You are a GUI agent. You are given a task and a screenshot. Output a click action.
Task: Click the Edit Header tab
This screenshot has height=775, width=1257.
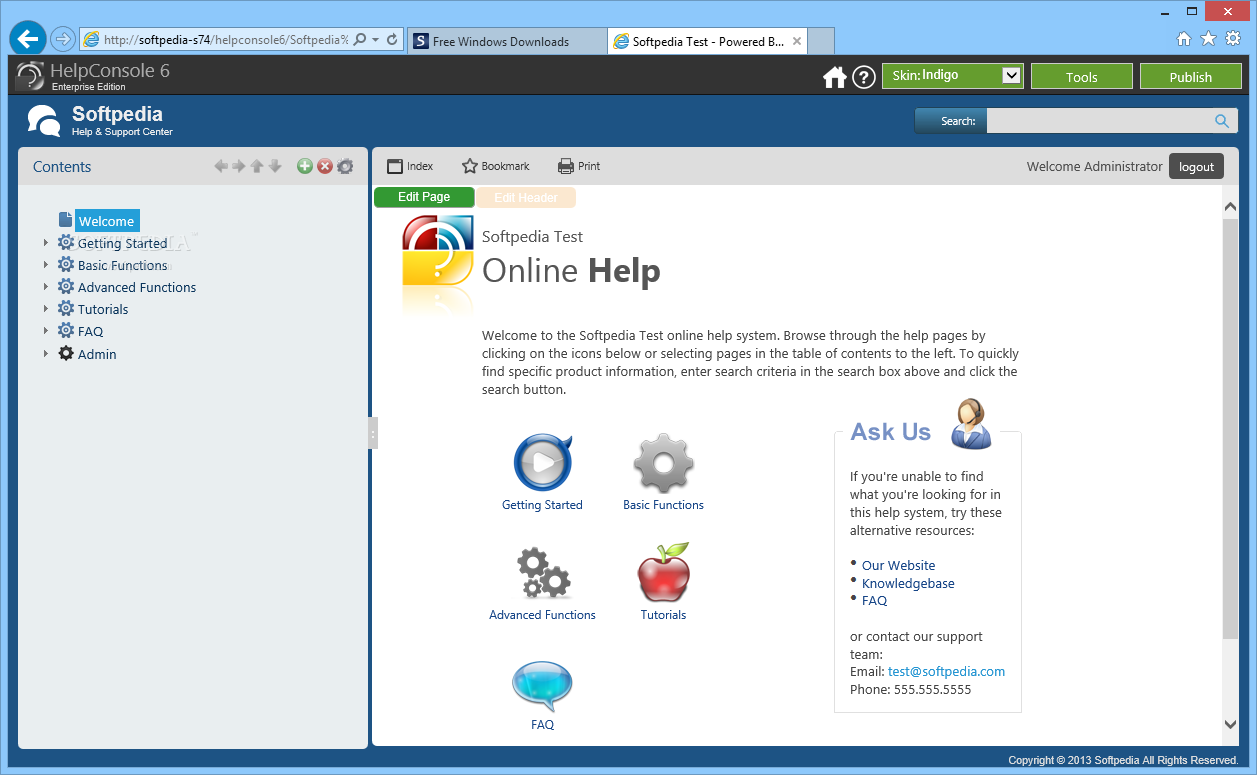[526, 198]
